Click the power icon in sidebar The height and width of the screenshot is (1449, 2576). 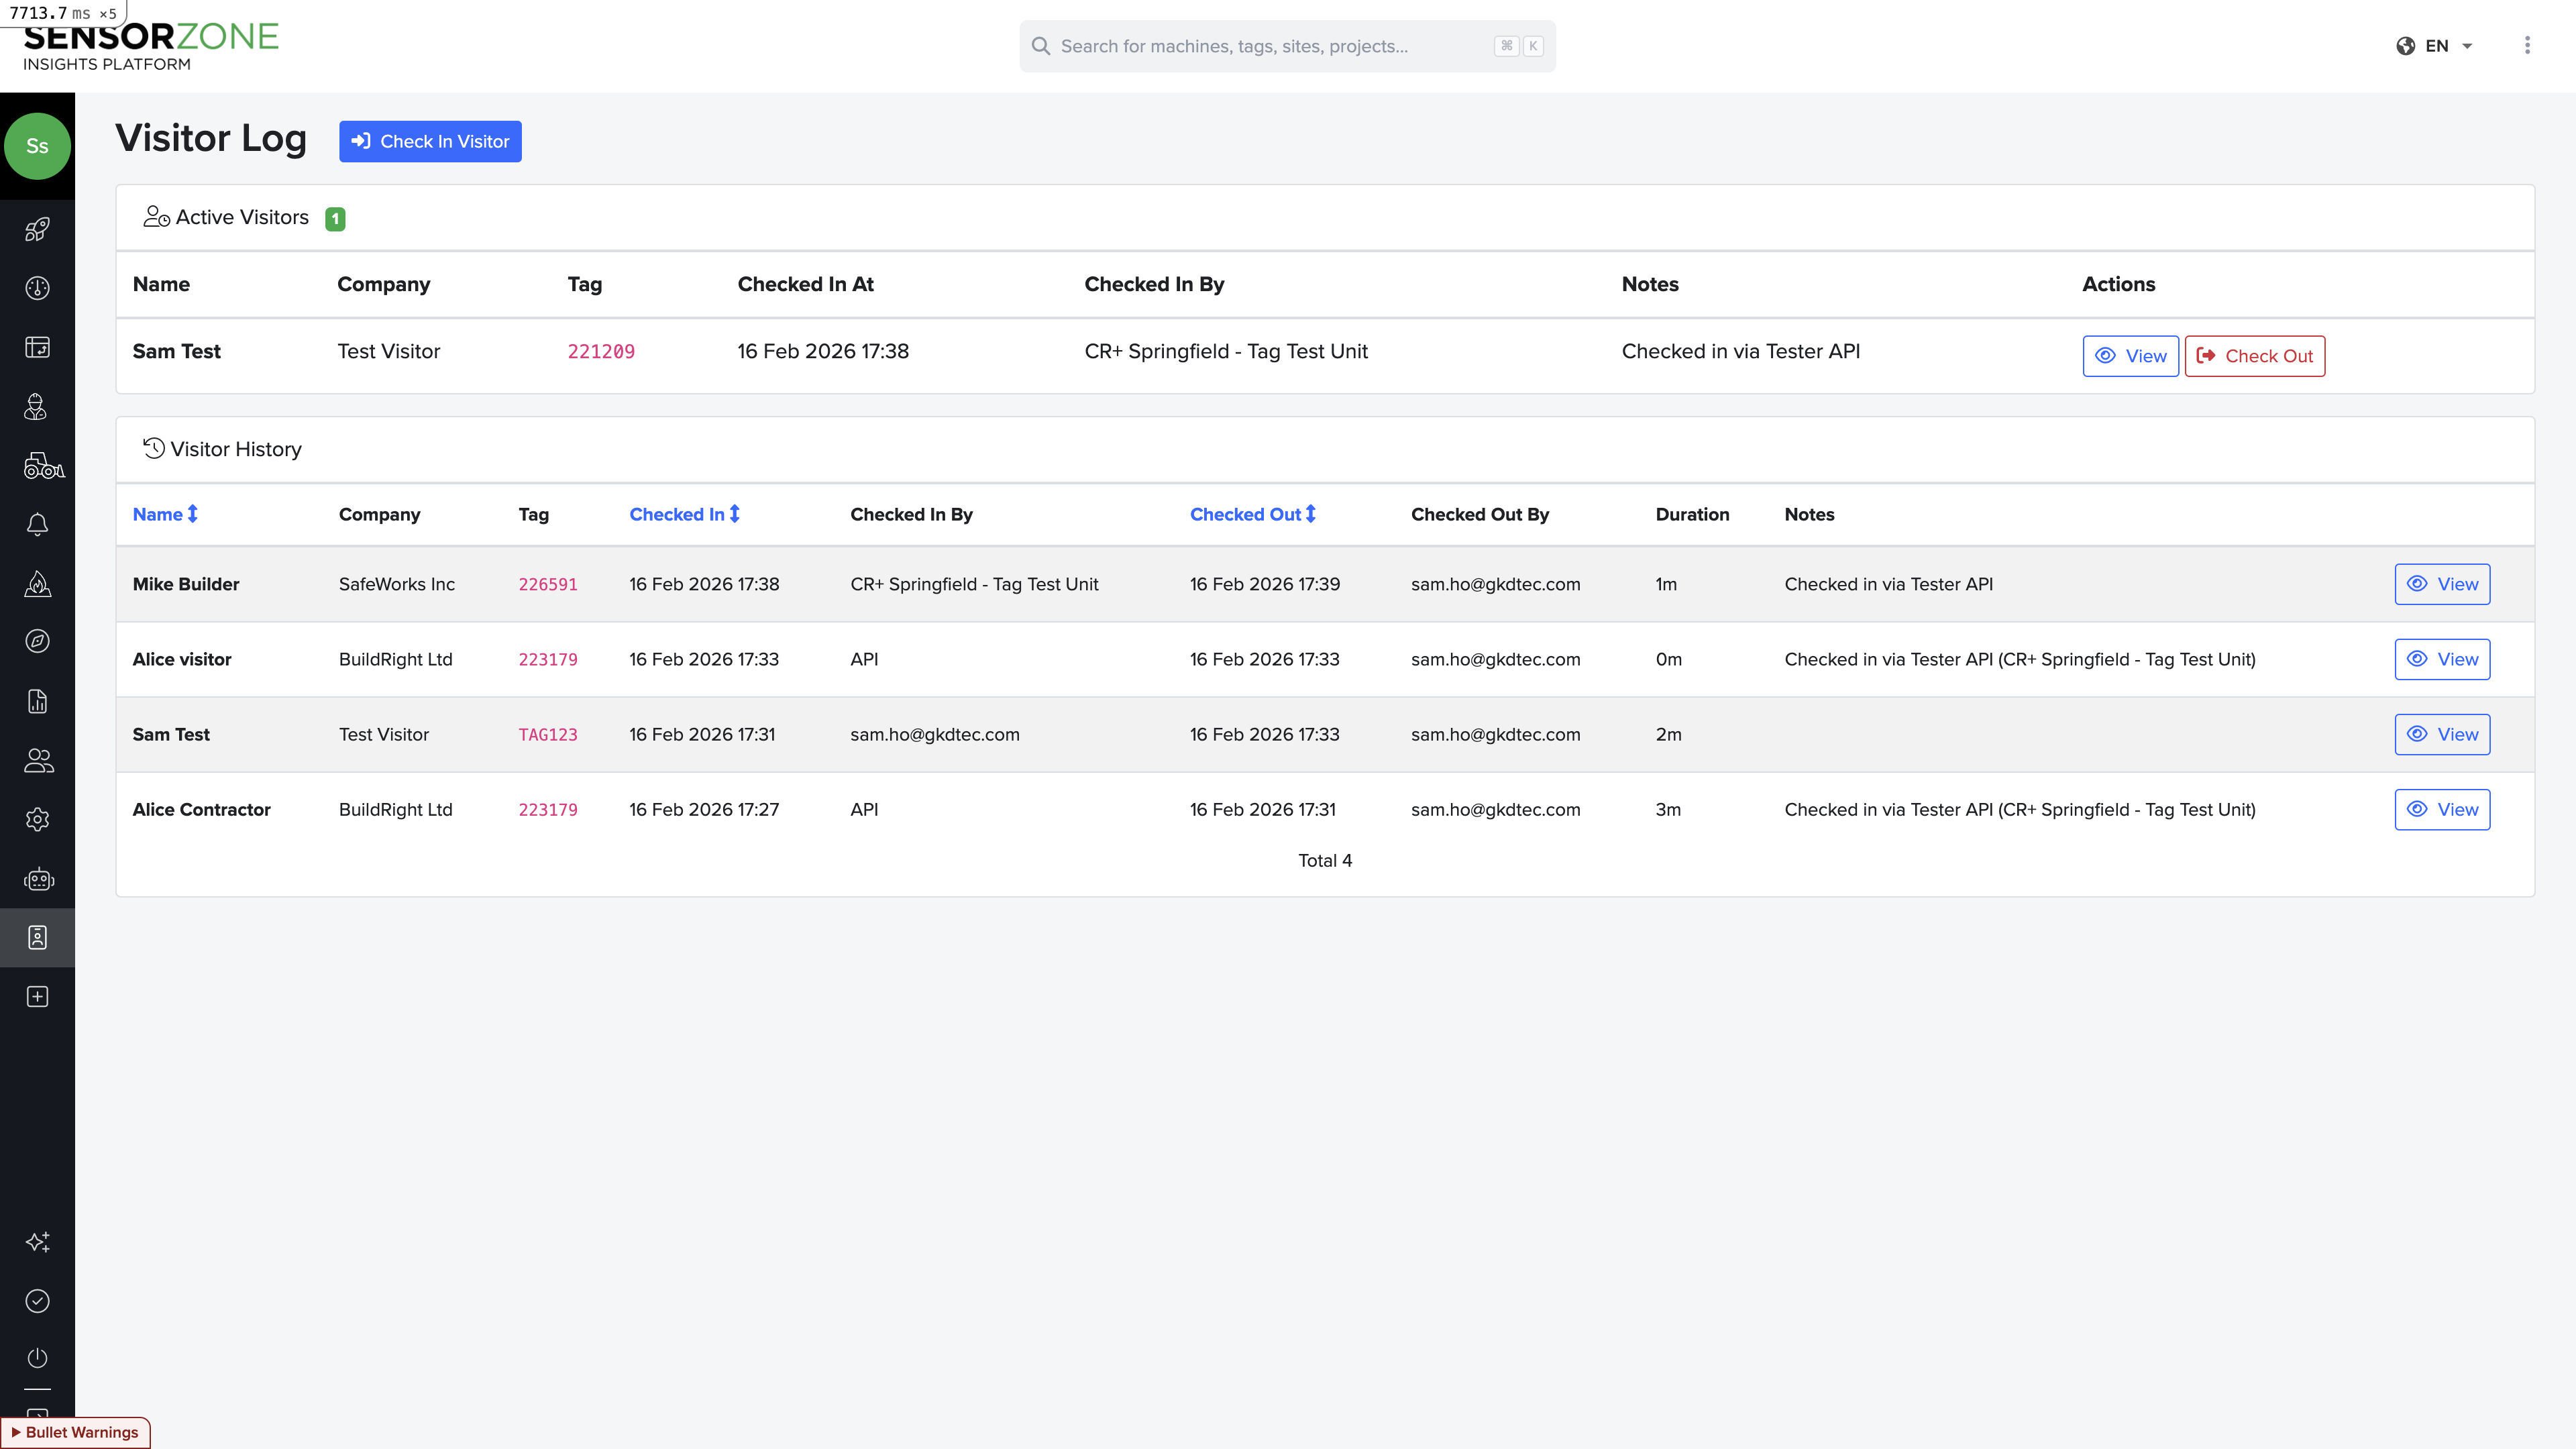coord(37,1358)
